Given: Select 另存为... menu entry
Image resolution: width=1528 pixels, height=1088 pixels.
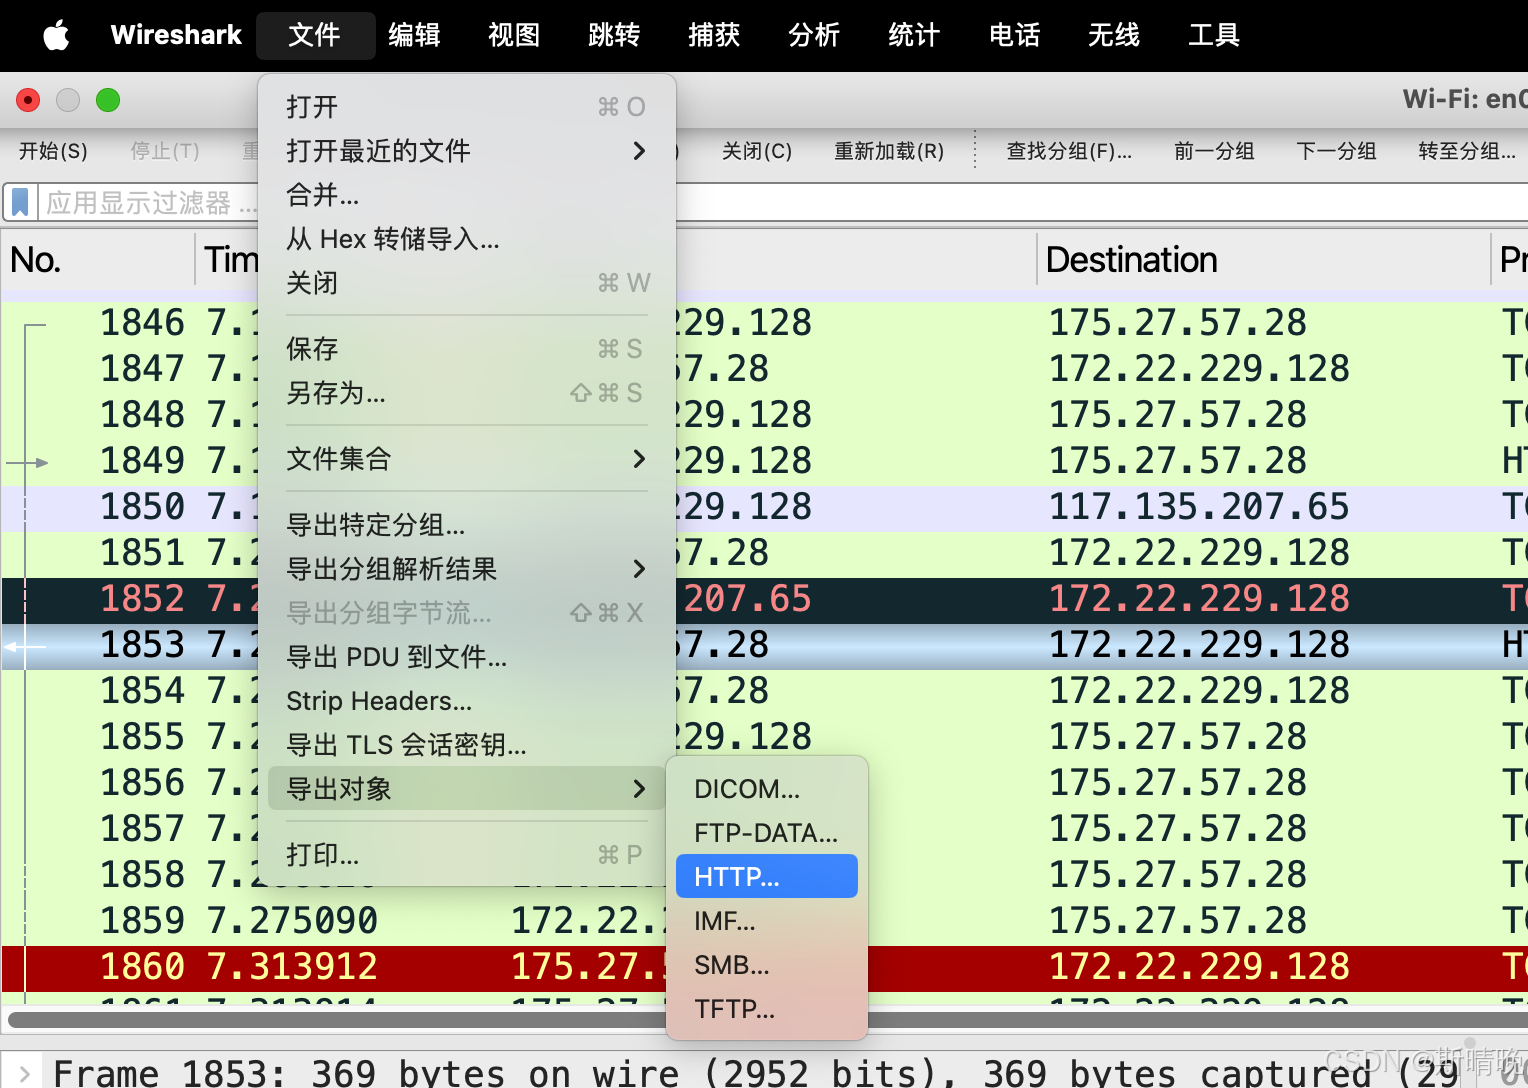Looking at the screenshot, I should coord(467,393).
